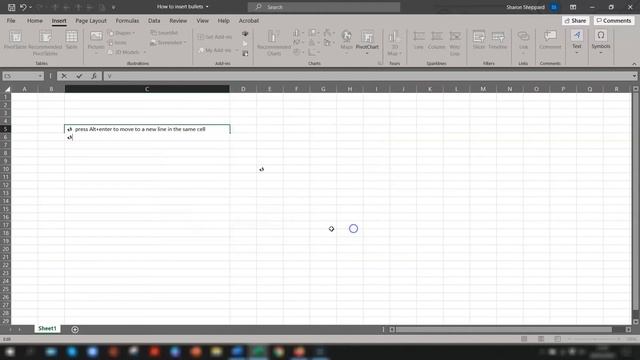Image resolution: width=640 pixels, height=360 pixels.
Task: Collapse the ribbon with the chevron
Action: point(634,64)
